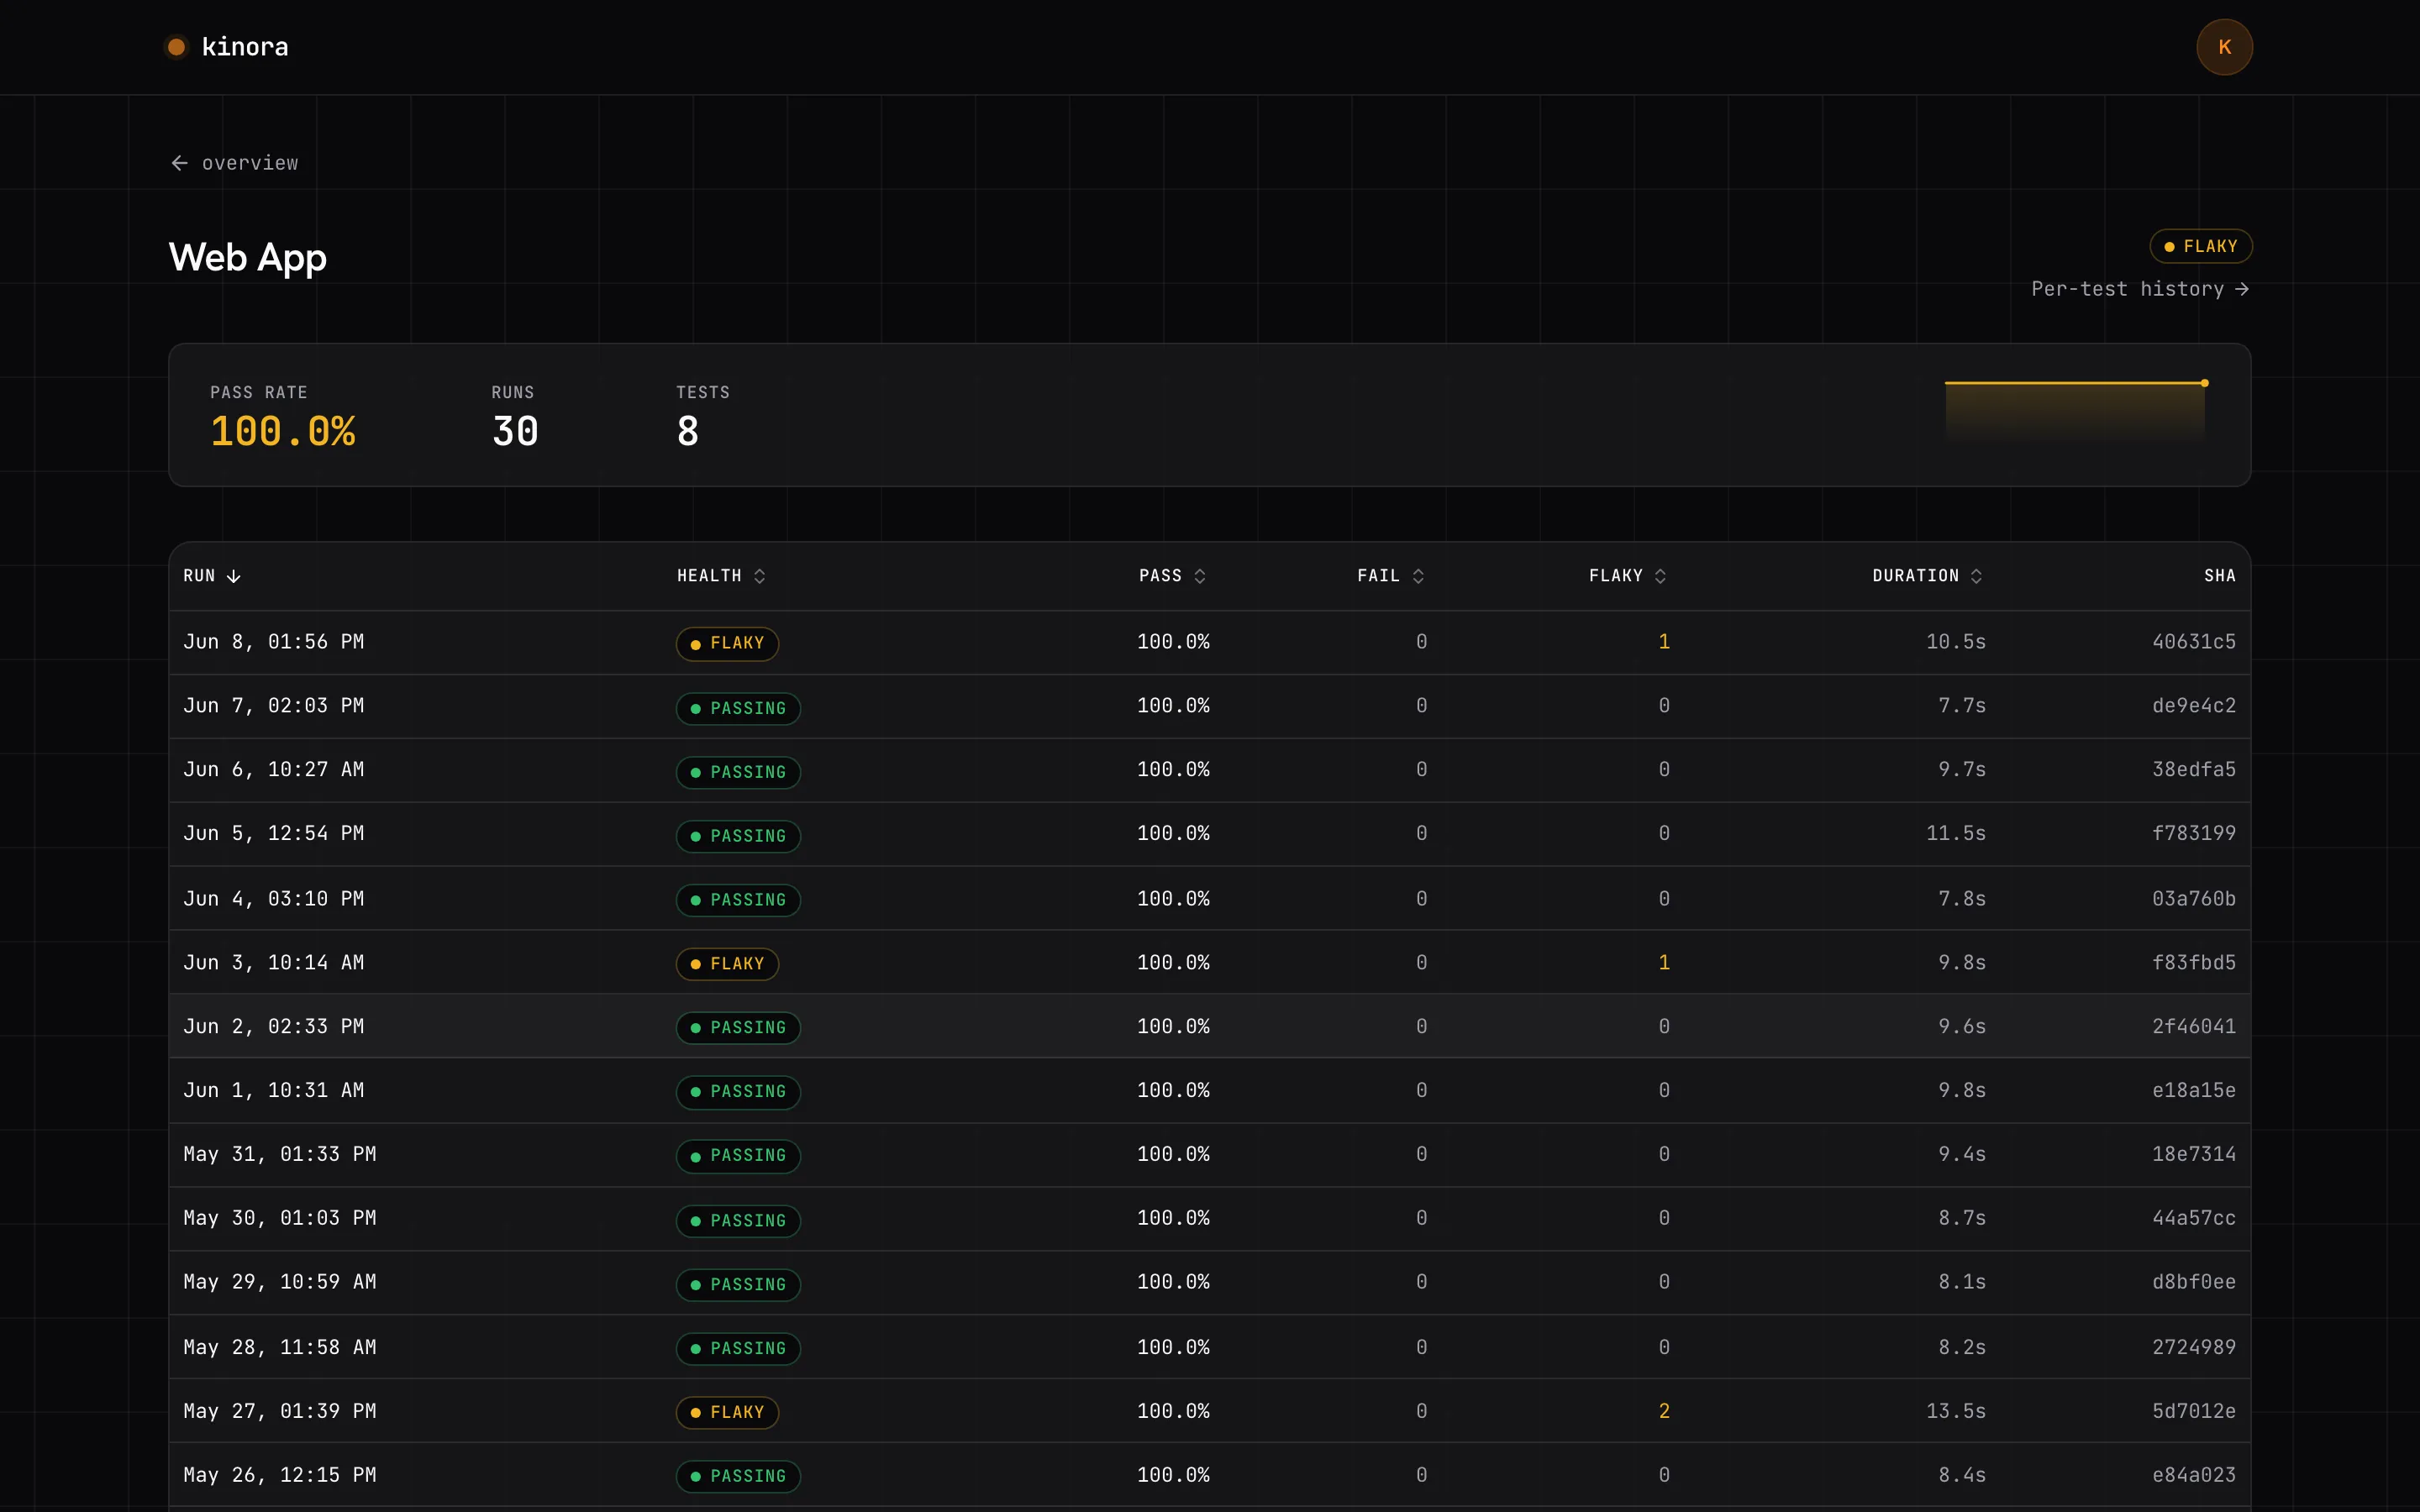2420x1512 pixels.
Task: Click the sparkline end point dot
Action: point(2204,383)
